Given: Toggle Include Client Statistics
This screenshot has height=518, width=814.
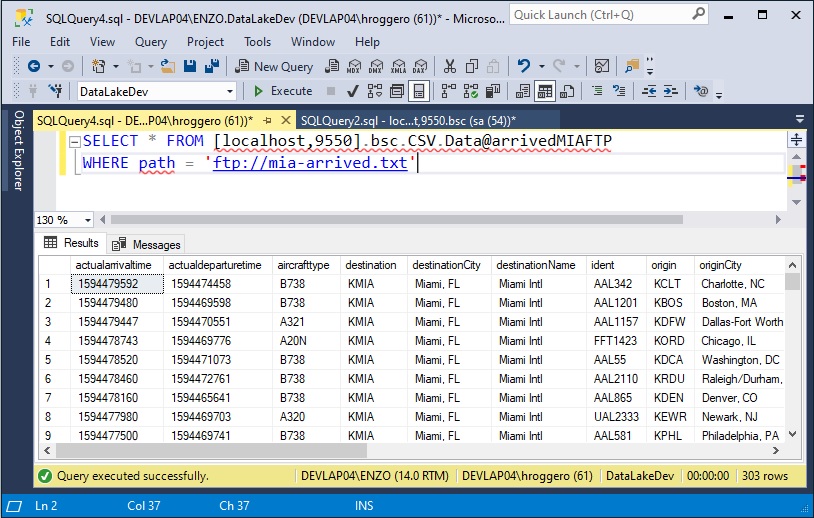Looking at the screenshot, I should click(493, 91).
